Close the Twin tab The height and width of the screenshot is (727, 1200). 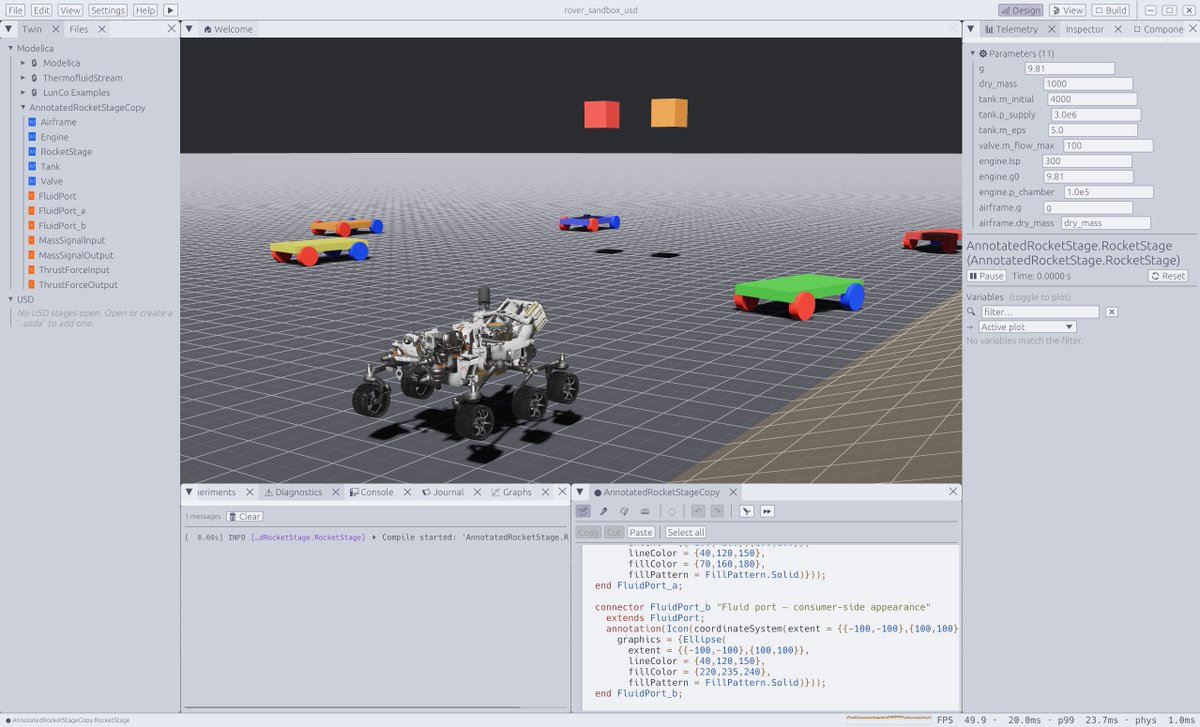coord(55,29)
